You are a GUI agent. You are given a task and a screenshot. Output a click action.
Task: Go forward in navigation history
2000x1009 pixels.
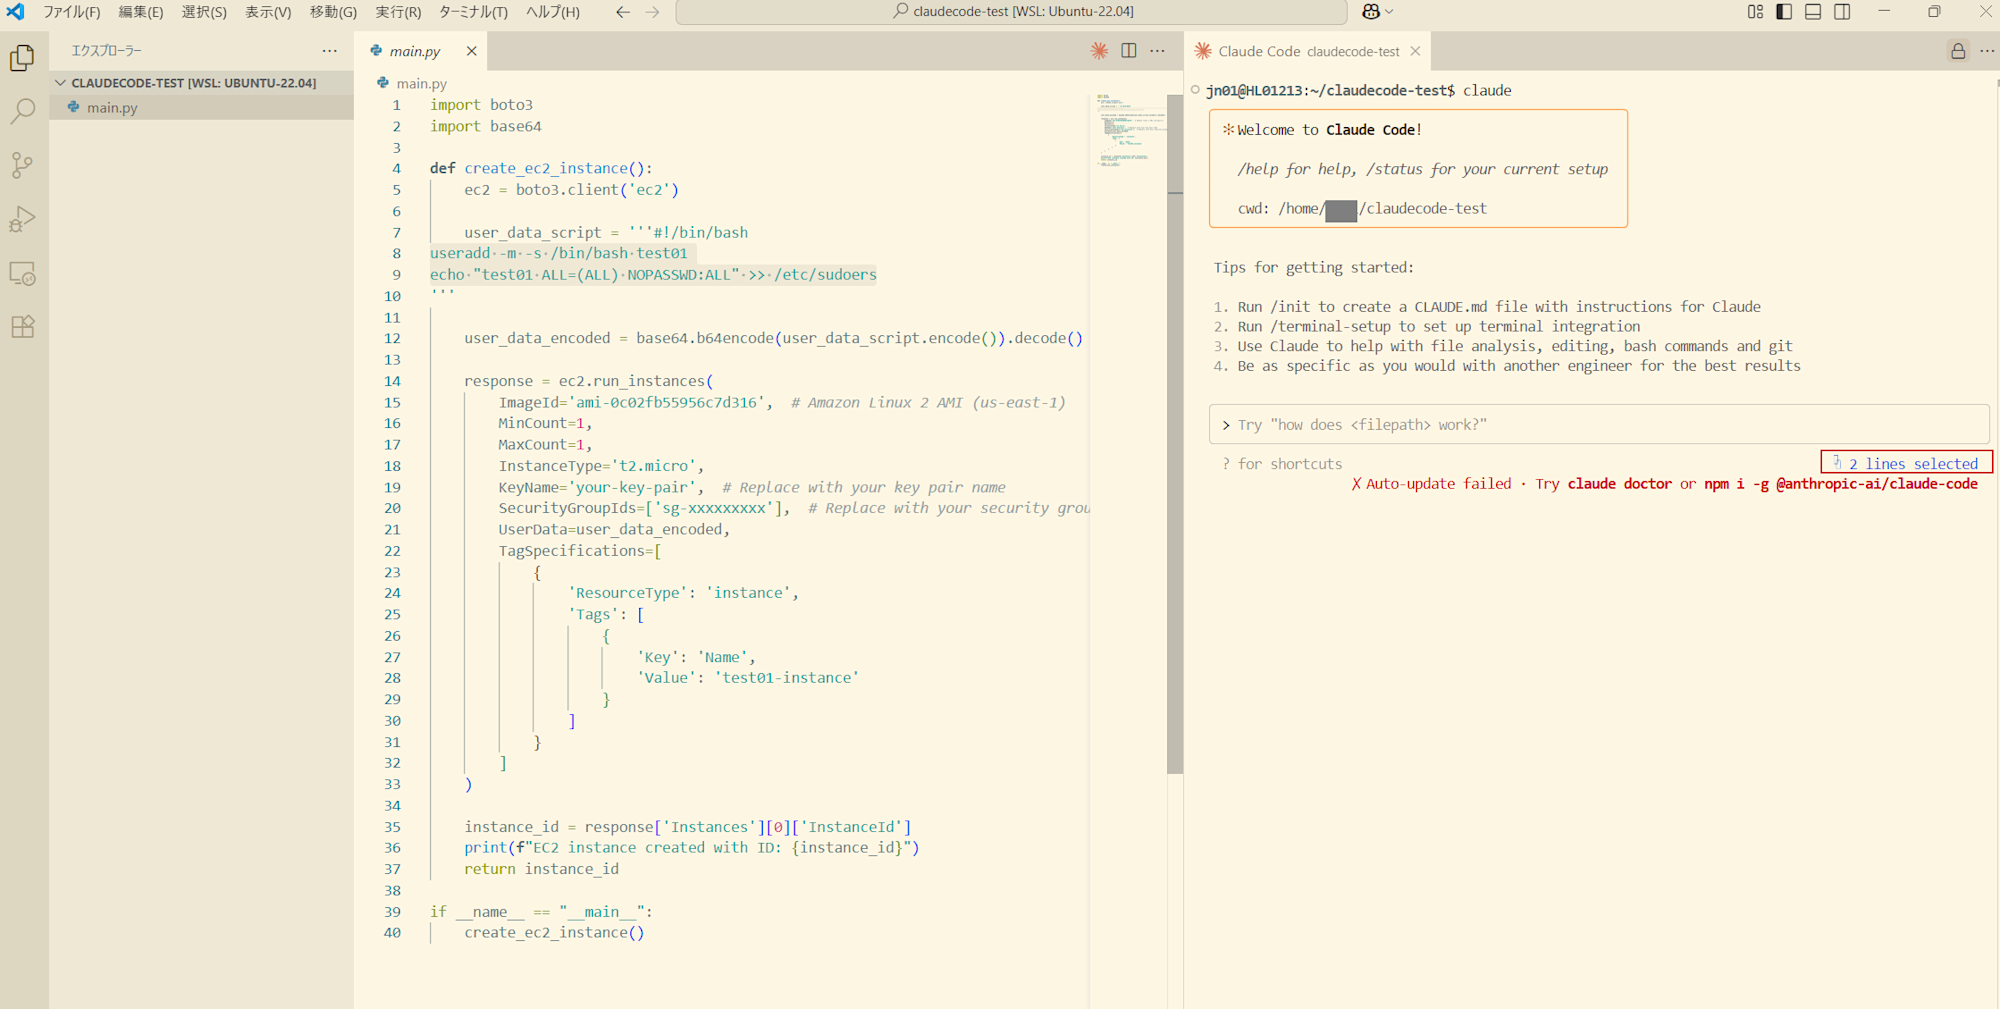click(652, 12)
